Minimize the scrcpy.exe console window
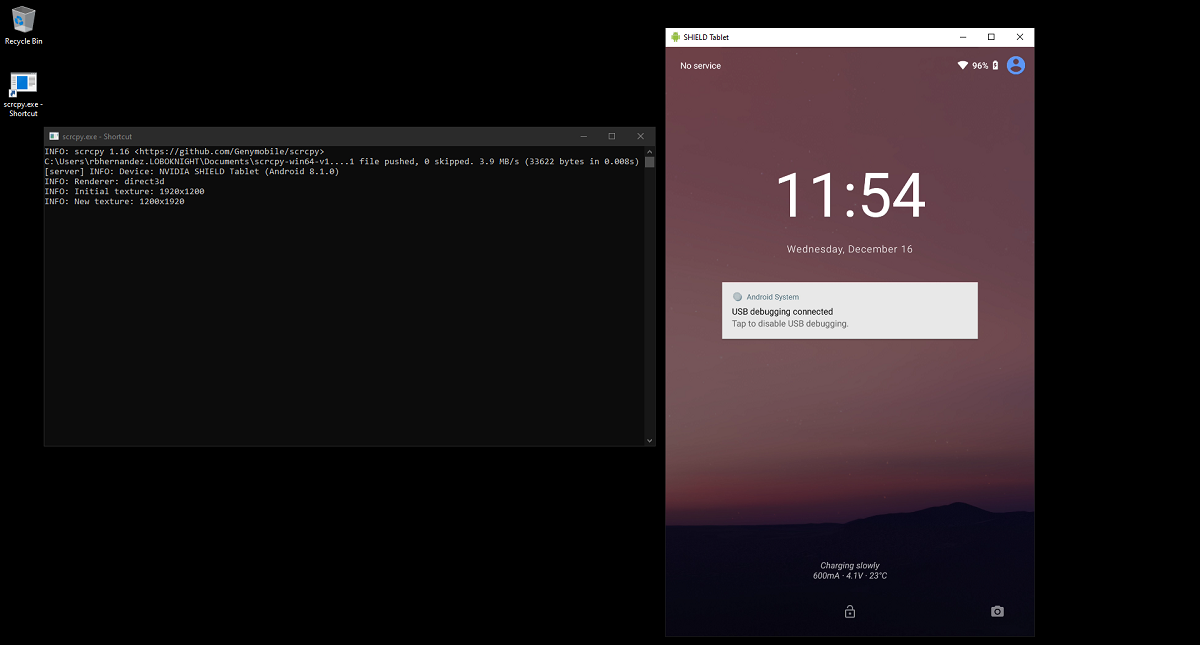The image size is (1200, 645). point(583,136)
